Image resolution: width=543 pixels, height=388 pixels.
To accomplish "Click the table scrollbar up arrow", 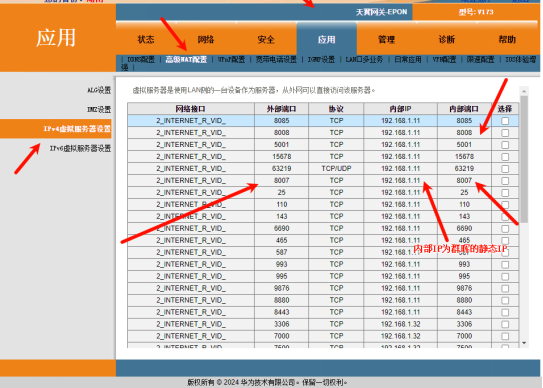I will coord(524,91).
